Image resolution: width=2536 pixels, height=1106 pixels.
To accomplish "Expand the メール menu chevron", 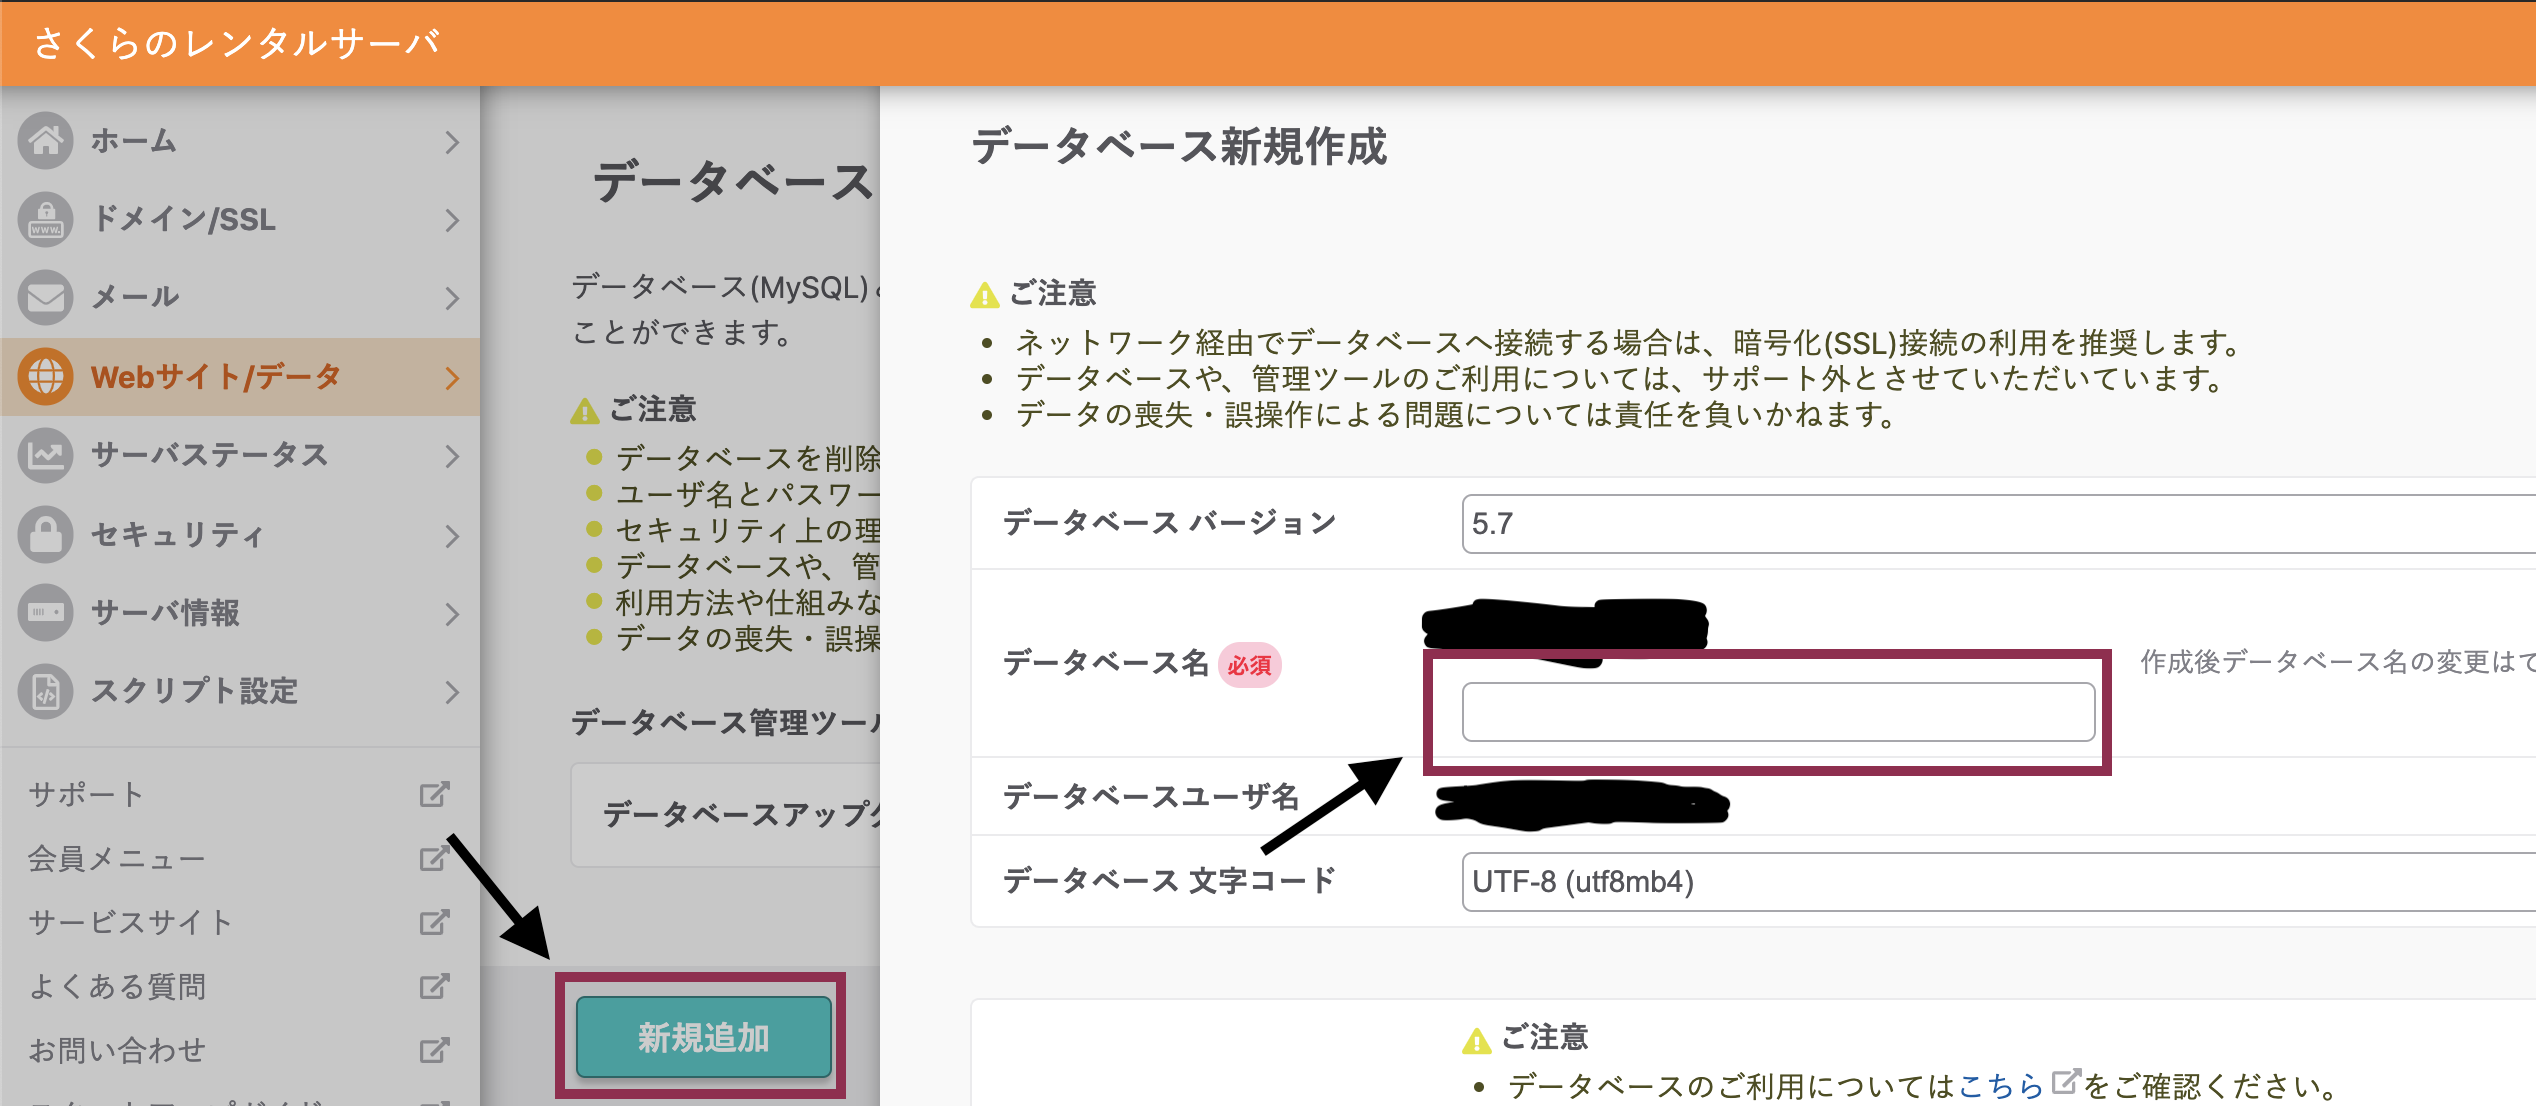I will [452, 298].
